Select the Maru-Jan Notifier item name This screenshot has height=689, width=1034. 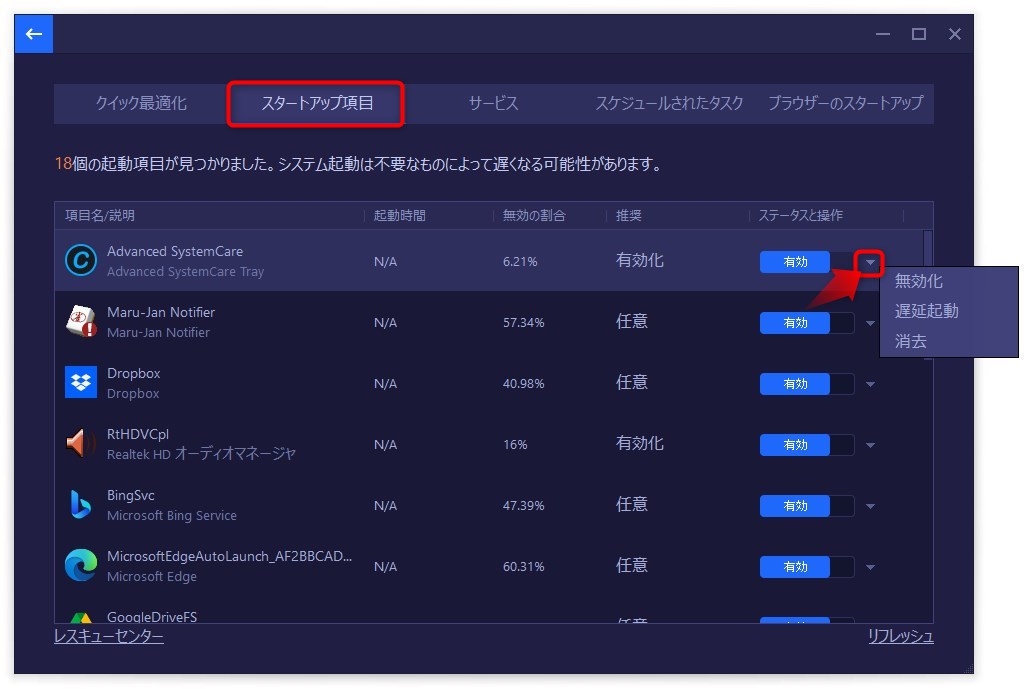click(x=161, y=313)
